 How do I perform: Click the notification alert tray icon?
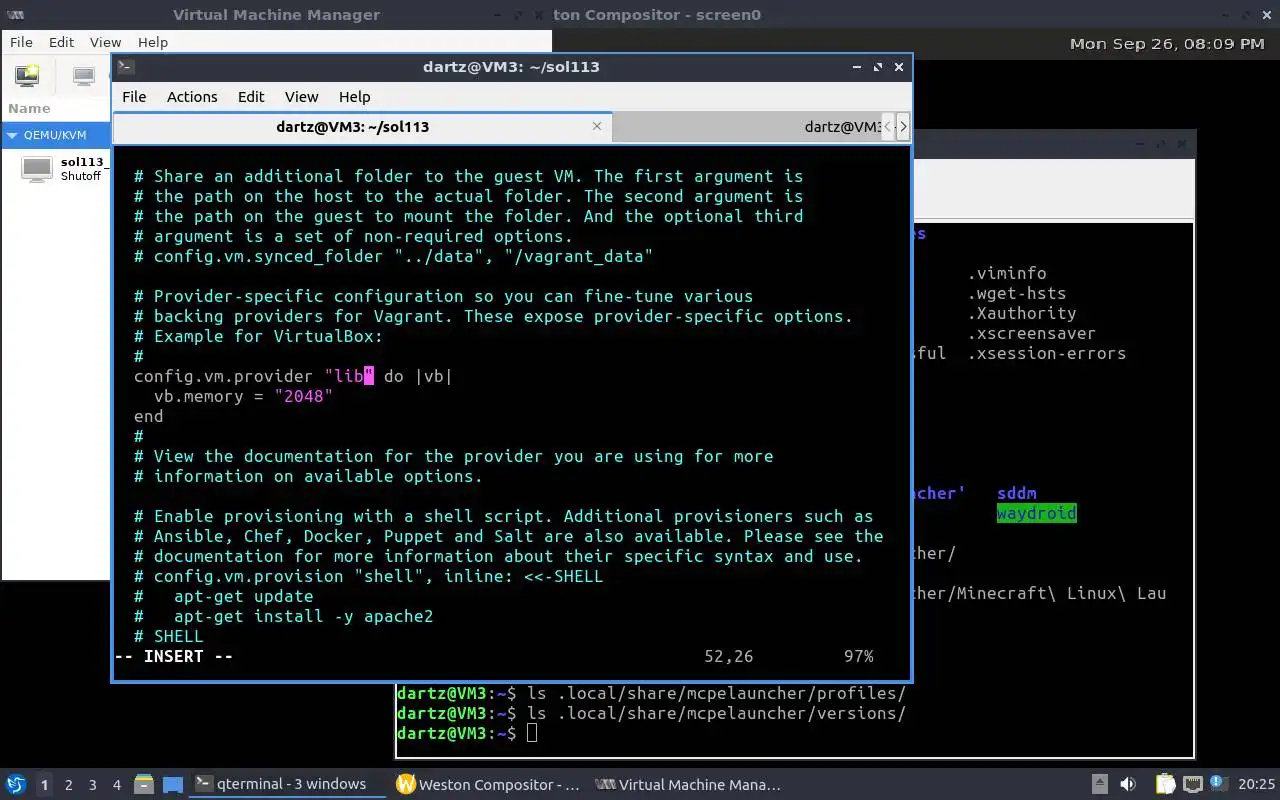tap(1219, 783)
